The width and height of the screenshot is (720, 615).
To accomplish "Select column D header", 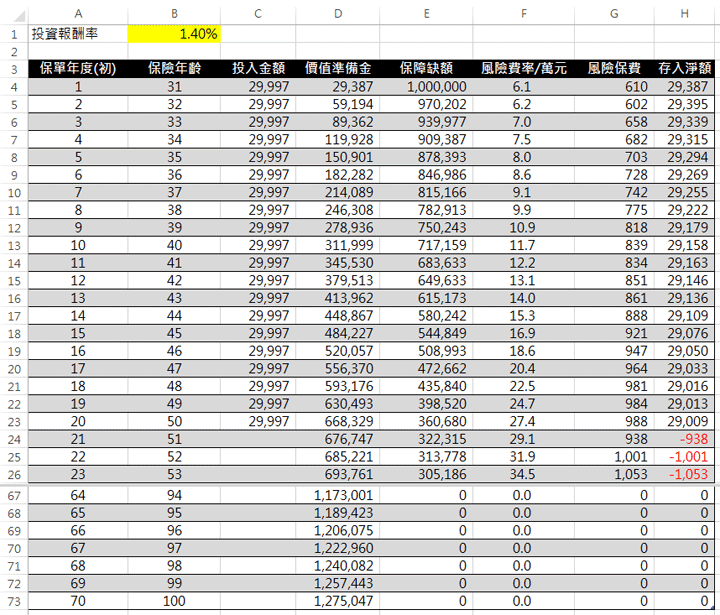I will (x=338, y=14).
